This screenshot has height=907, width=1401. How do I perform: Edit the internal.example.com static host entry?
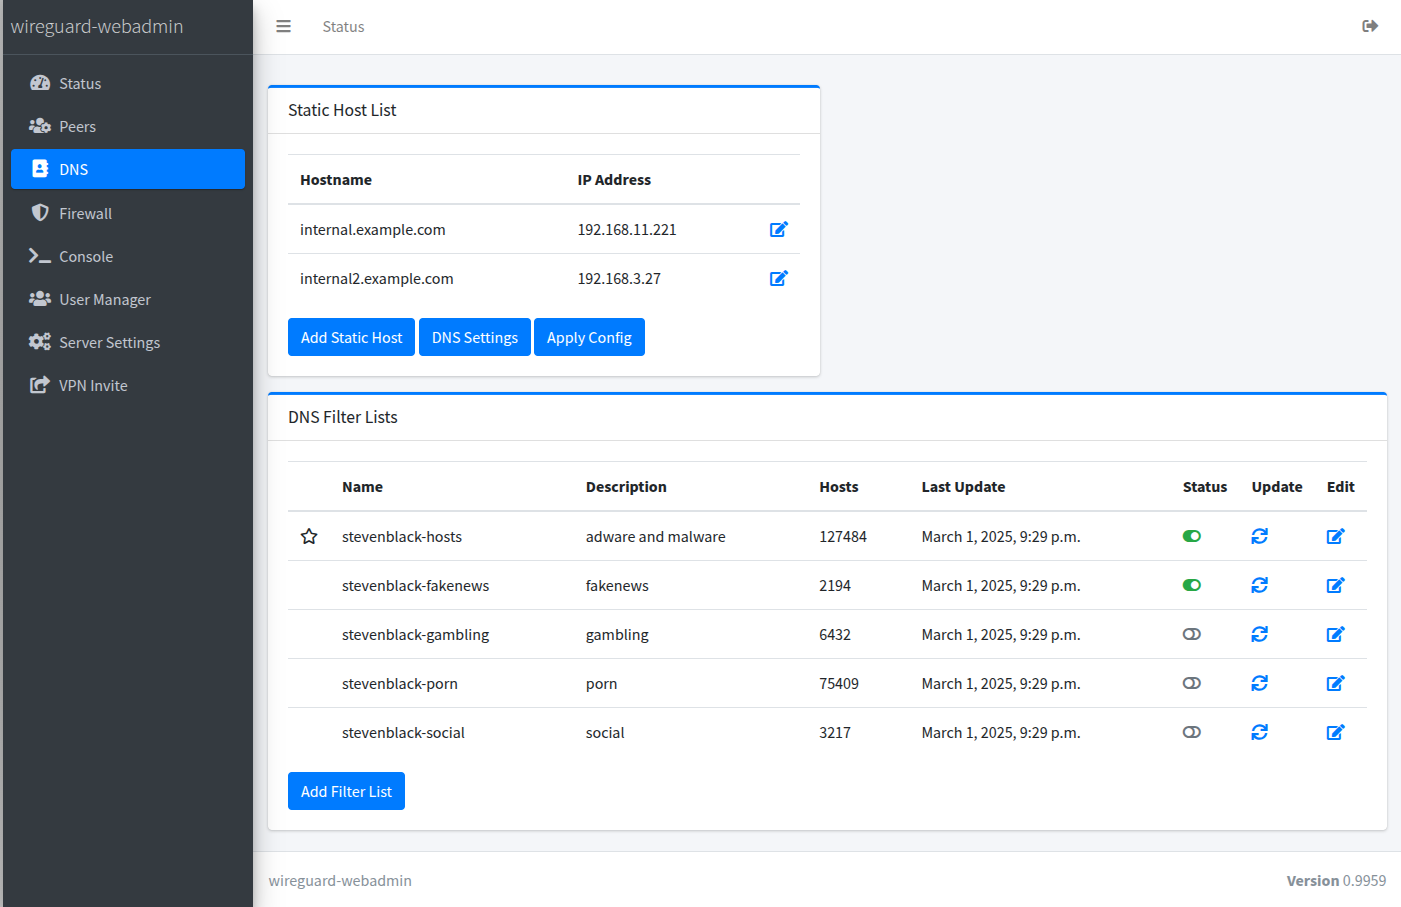click(x=779, y=229)
